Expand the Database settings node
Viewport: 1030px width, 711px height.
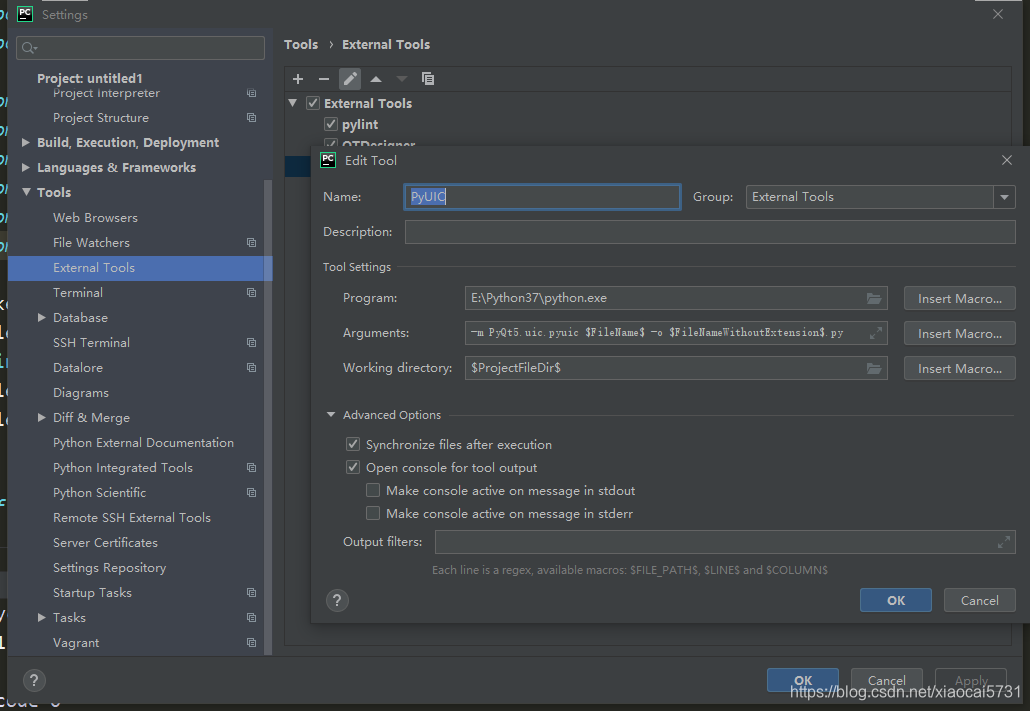pyautogui.click(x=41, y=317)
